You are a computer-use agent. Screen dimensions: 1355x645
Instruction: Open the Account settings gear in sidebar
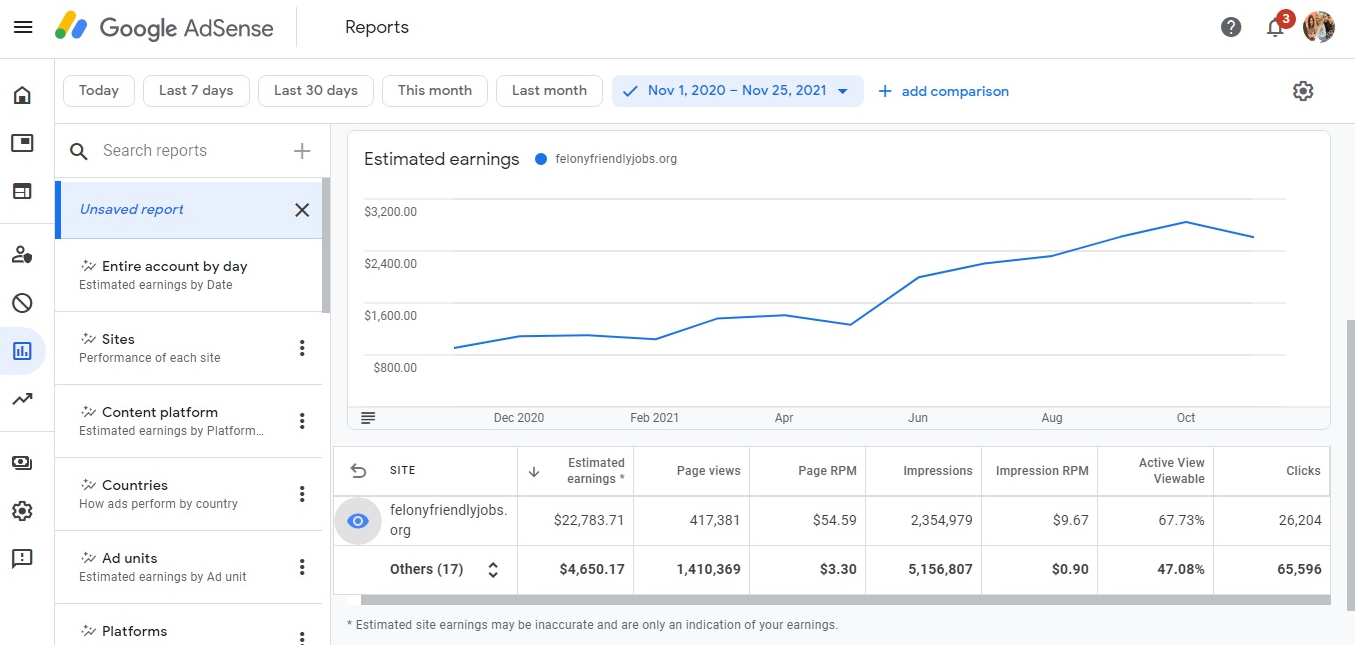(x=22, y=511)
